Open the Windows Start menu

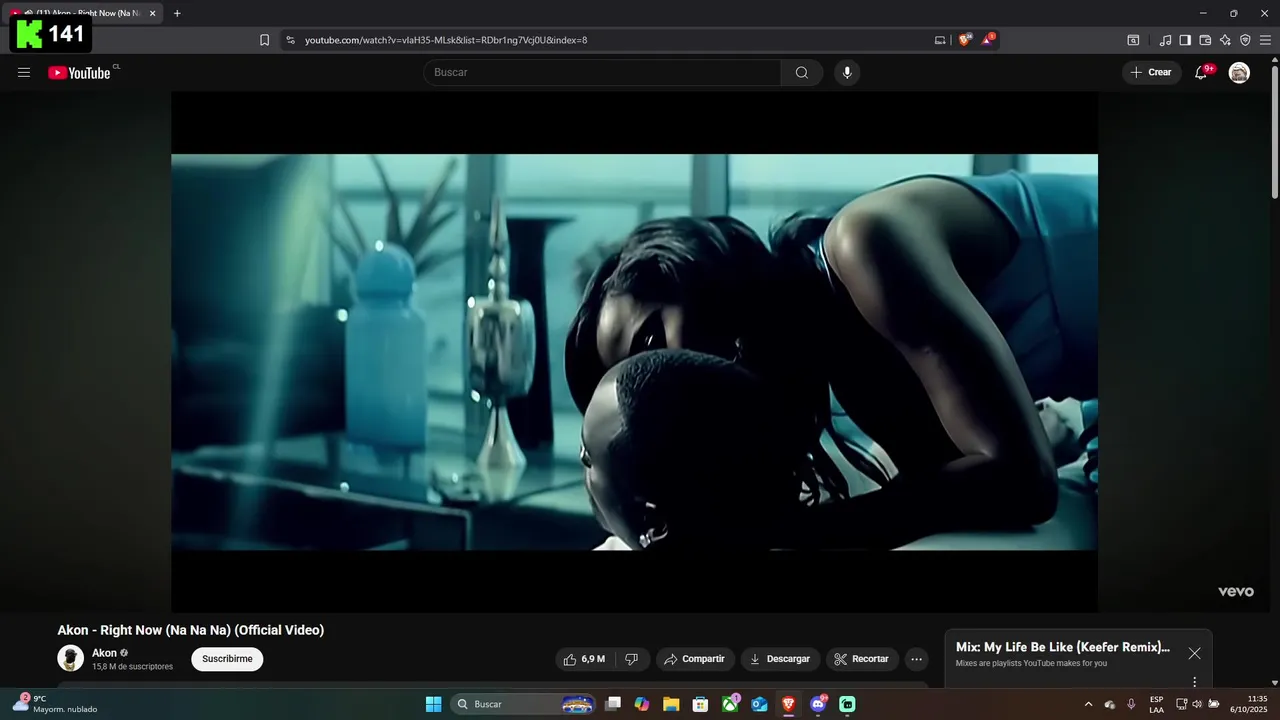click(x=433, y=704)
